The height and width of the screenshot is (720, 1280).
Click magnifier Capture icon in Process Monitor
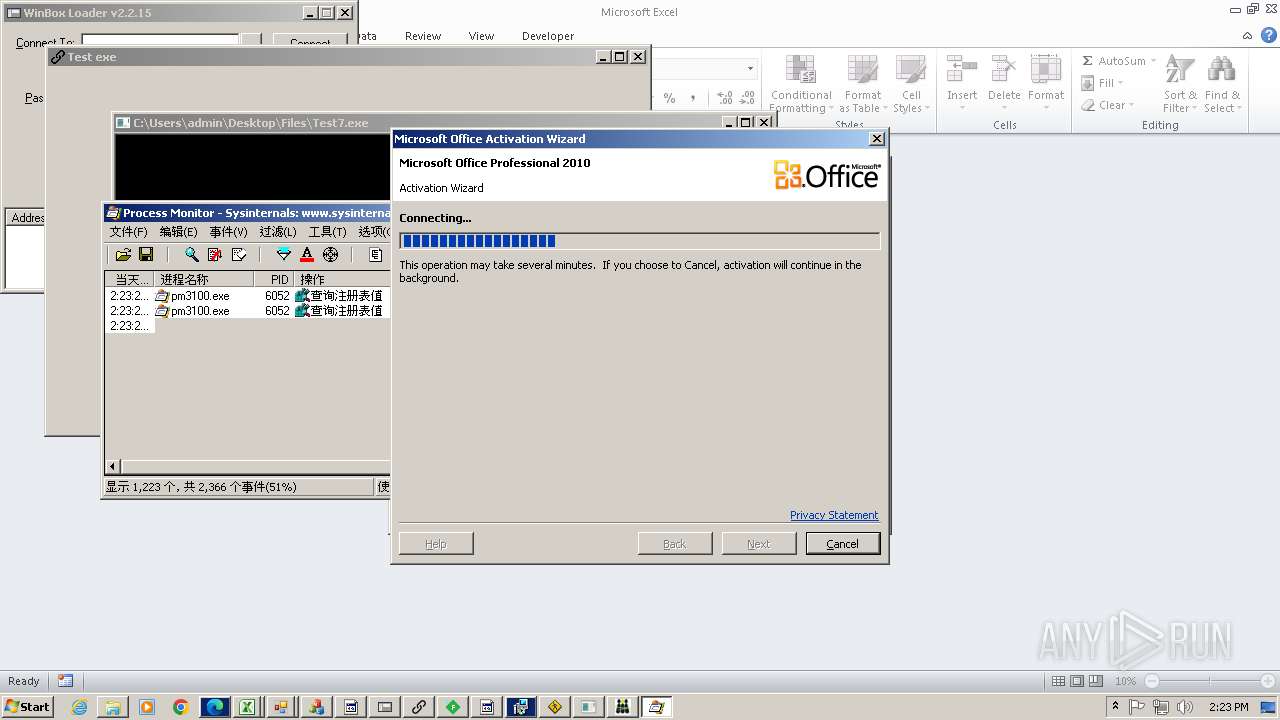[192, 255]
